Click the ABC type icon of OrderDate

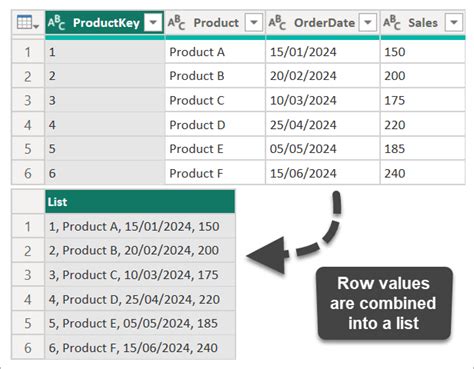(x=277, y=23)
